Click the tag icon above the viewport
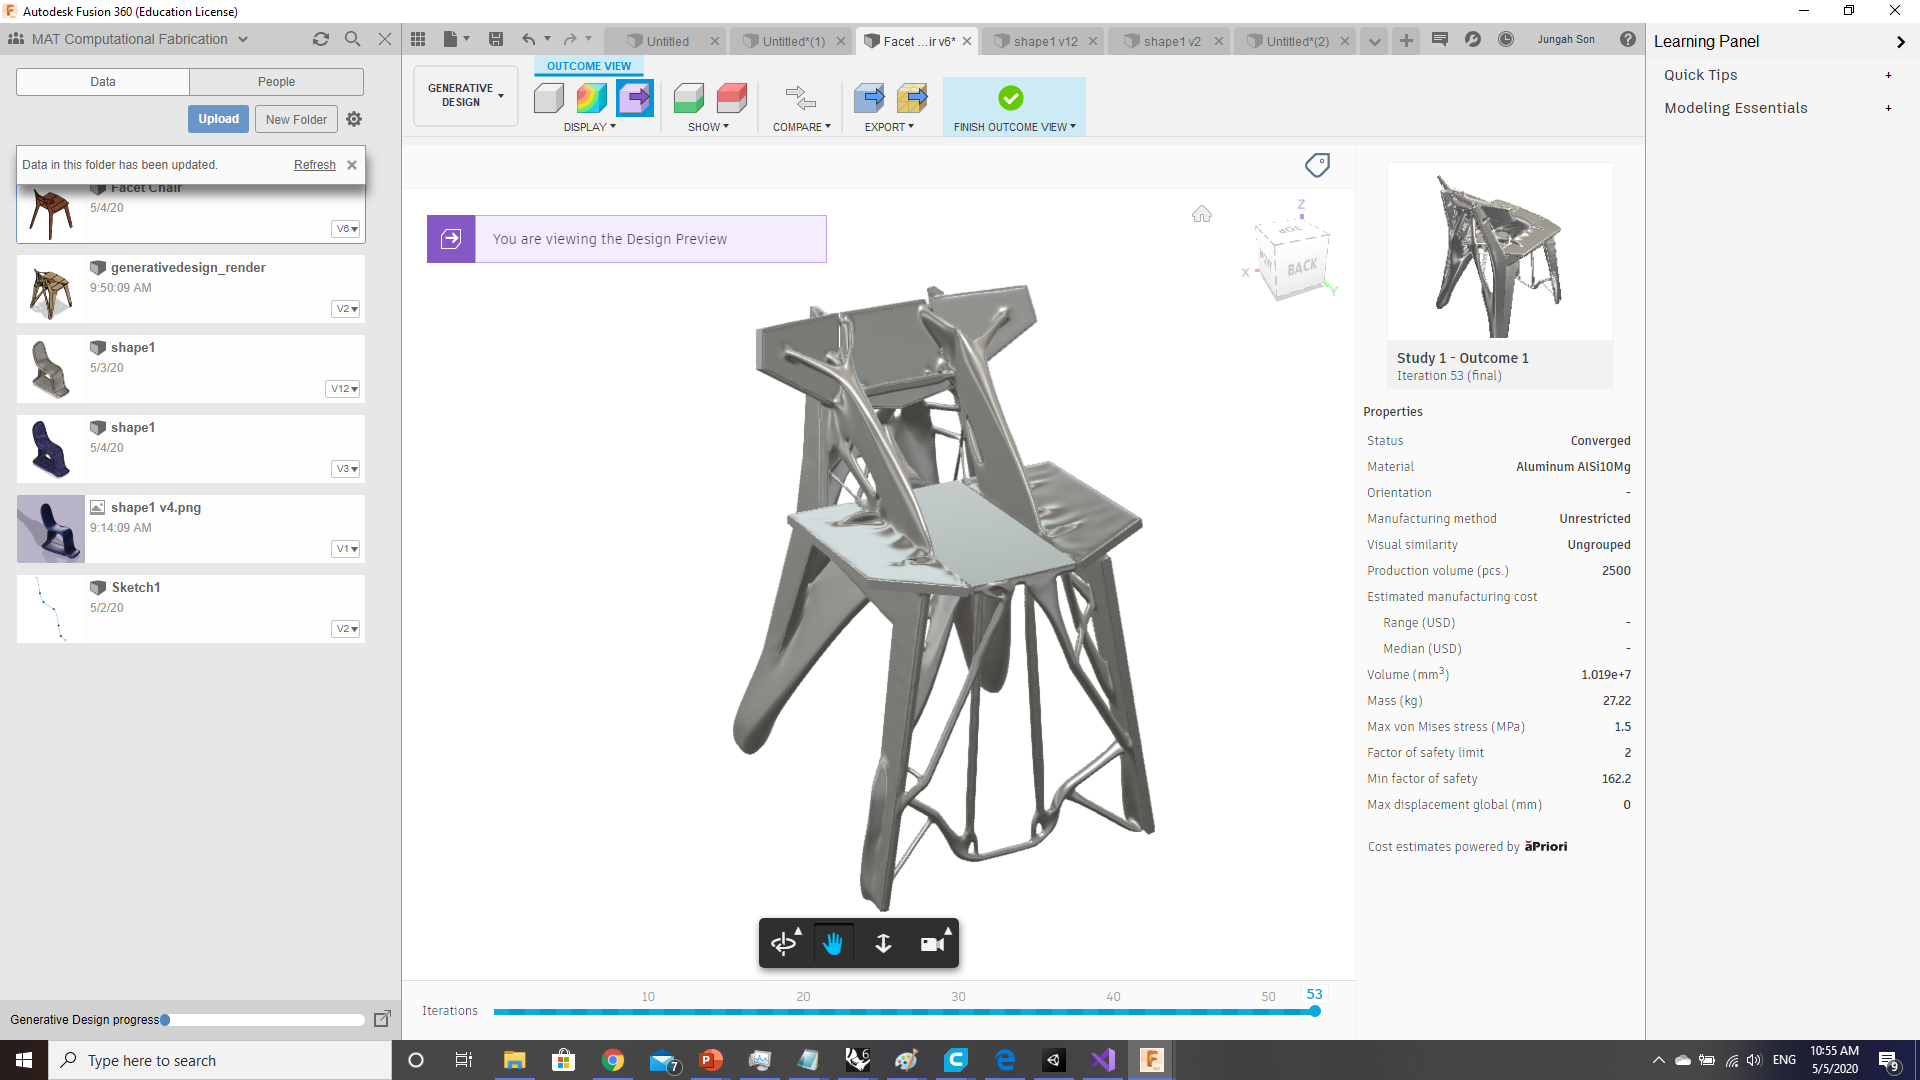This screenshot has width=1920, height=1080. click(1317, 165)
